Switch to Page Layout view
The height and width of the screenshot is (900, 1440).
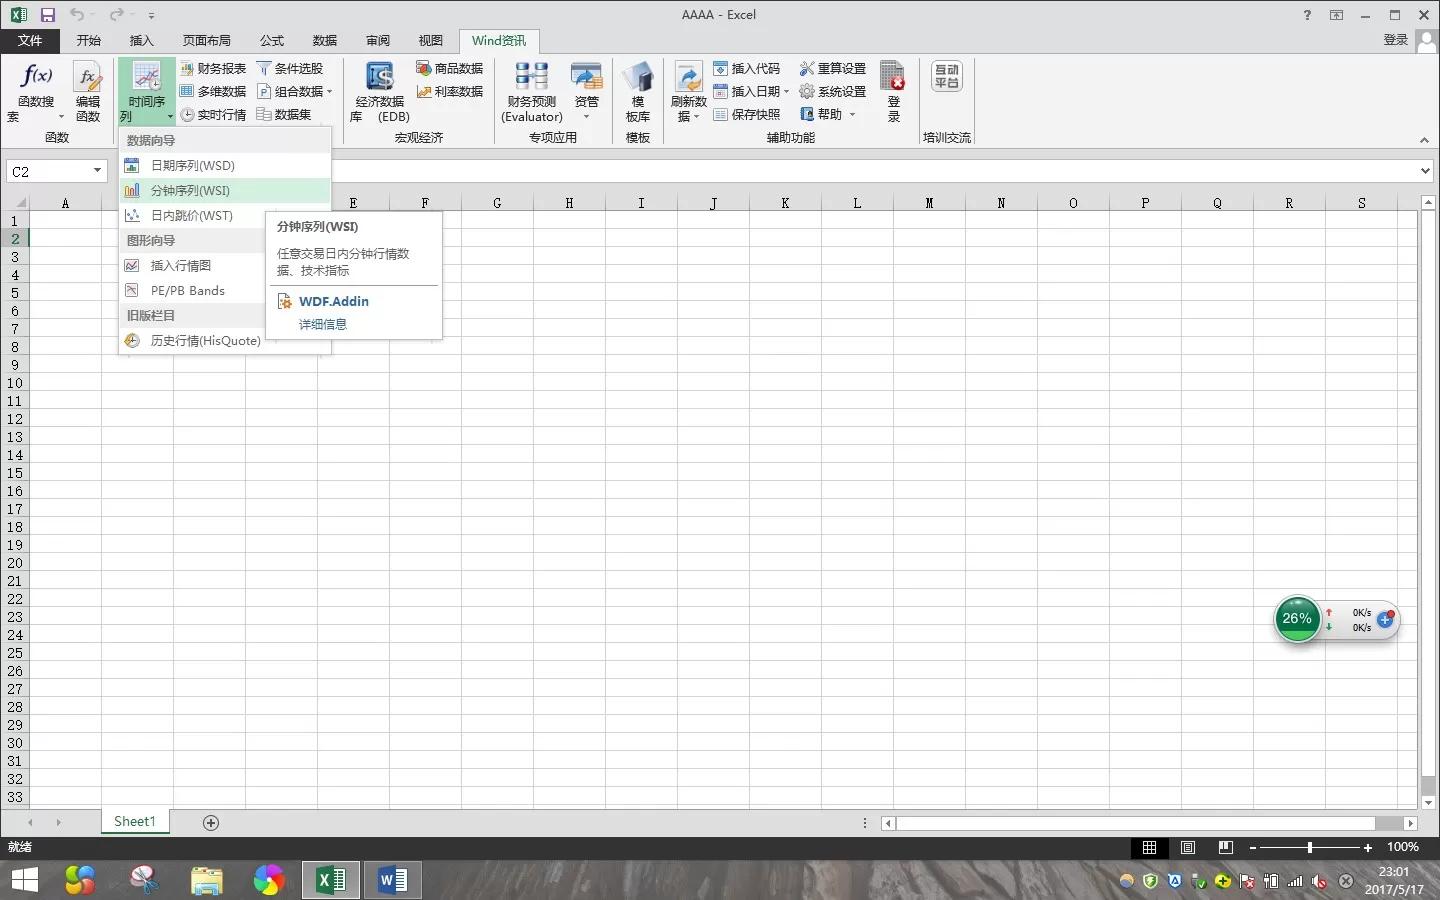pos(1188,847)
